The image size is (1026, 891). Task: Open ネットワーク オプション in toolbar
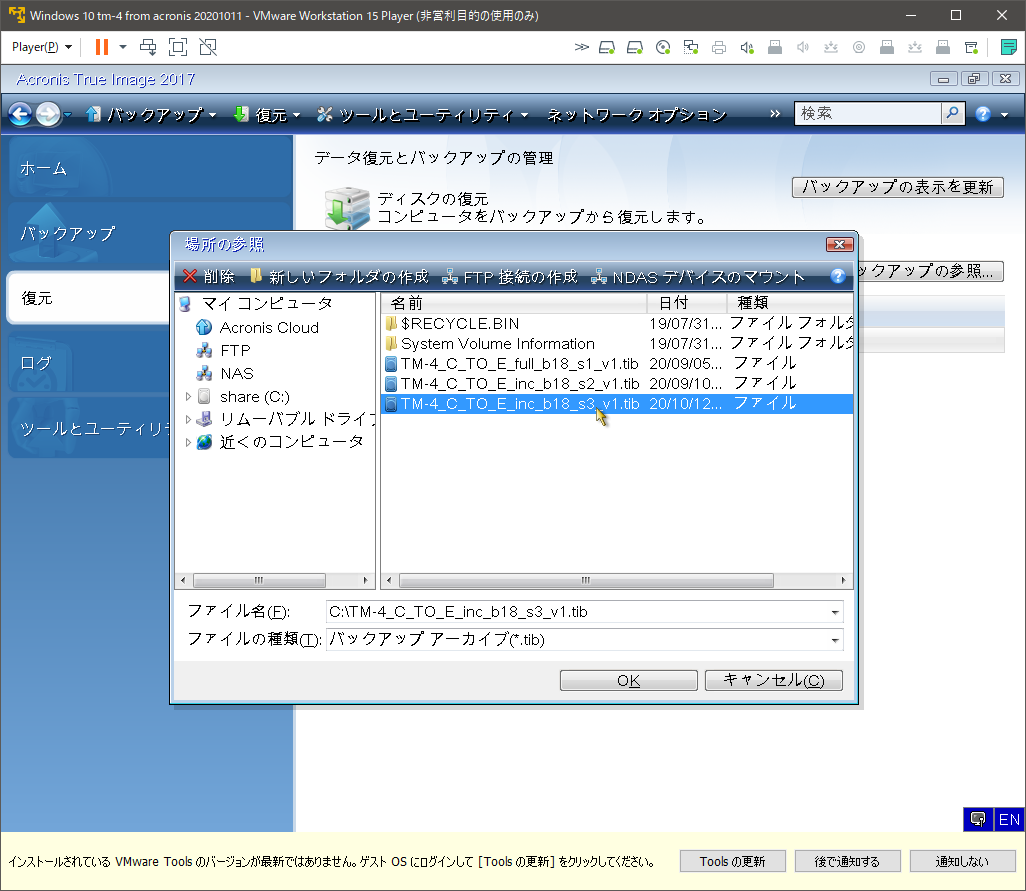(x=636, y=114)
